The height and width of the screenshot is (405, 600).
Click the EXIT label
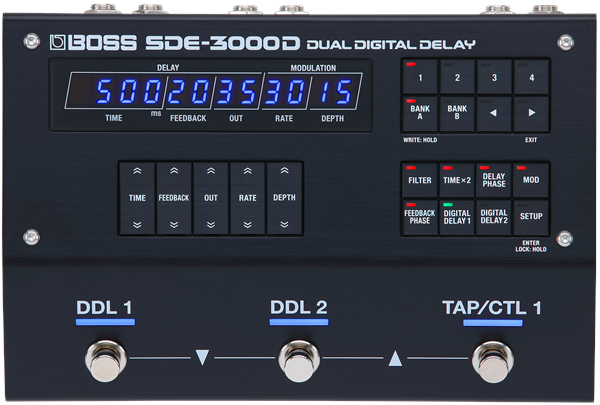531,140
